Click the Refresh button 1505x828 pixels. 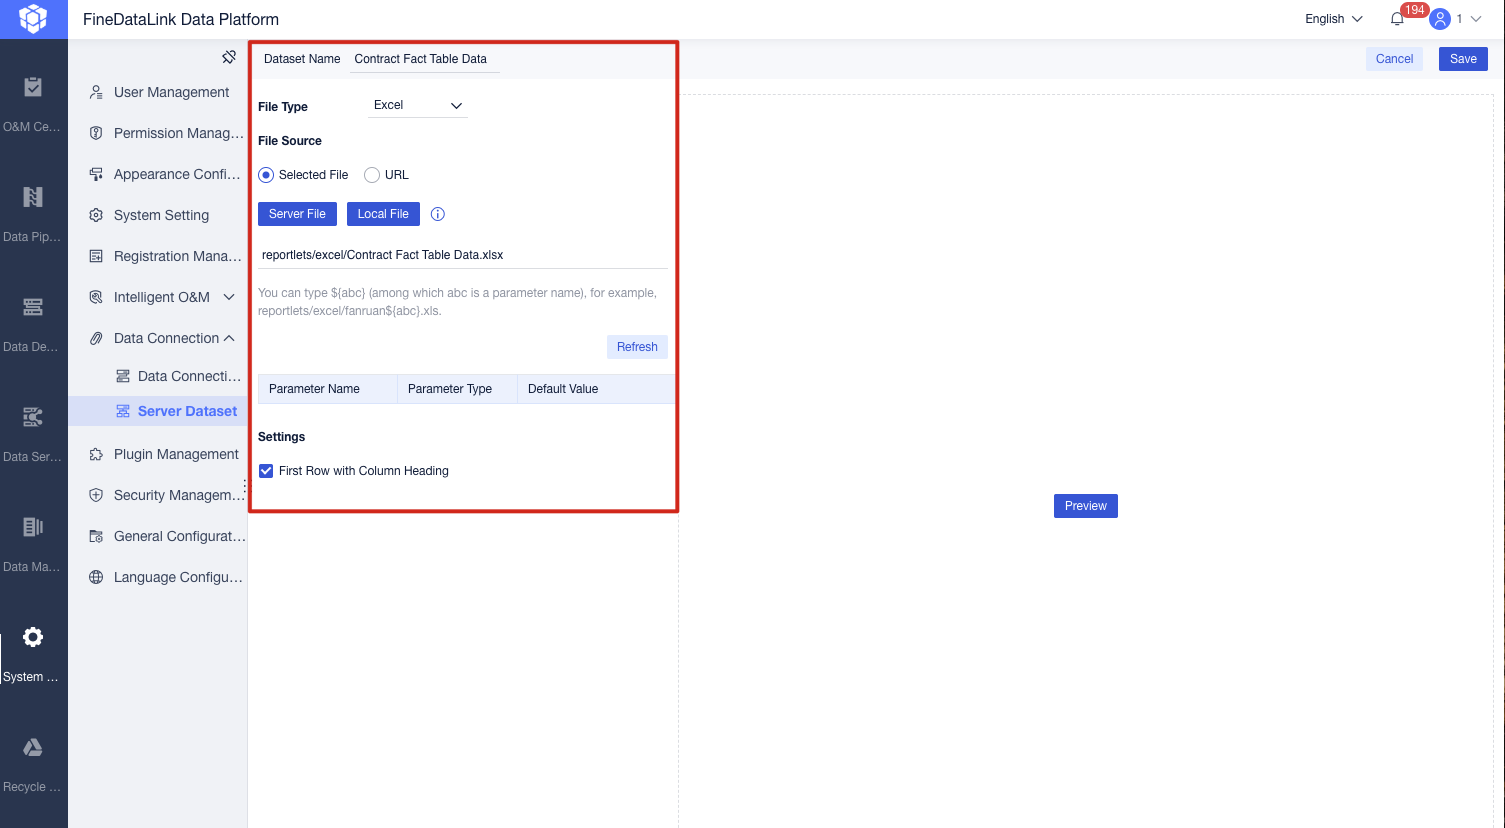(x=637, y=347)
